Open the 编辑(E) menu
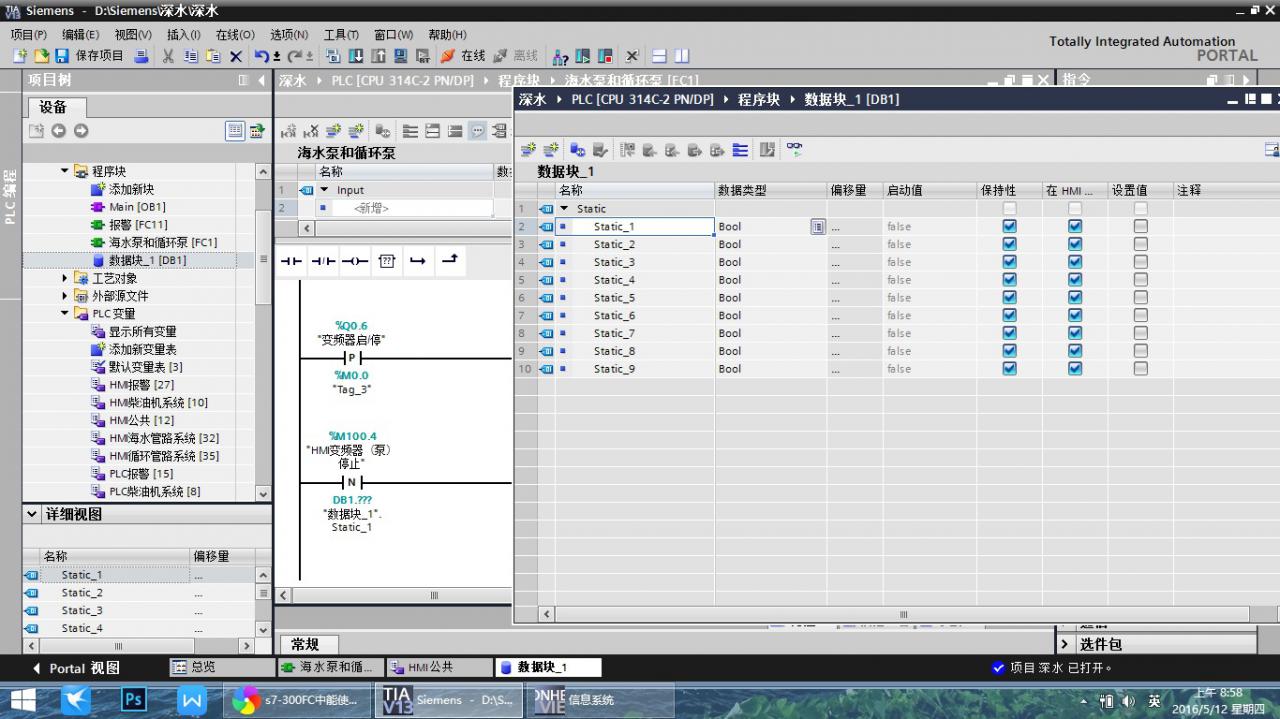The image size is (1280, 719). point(81,34)
